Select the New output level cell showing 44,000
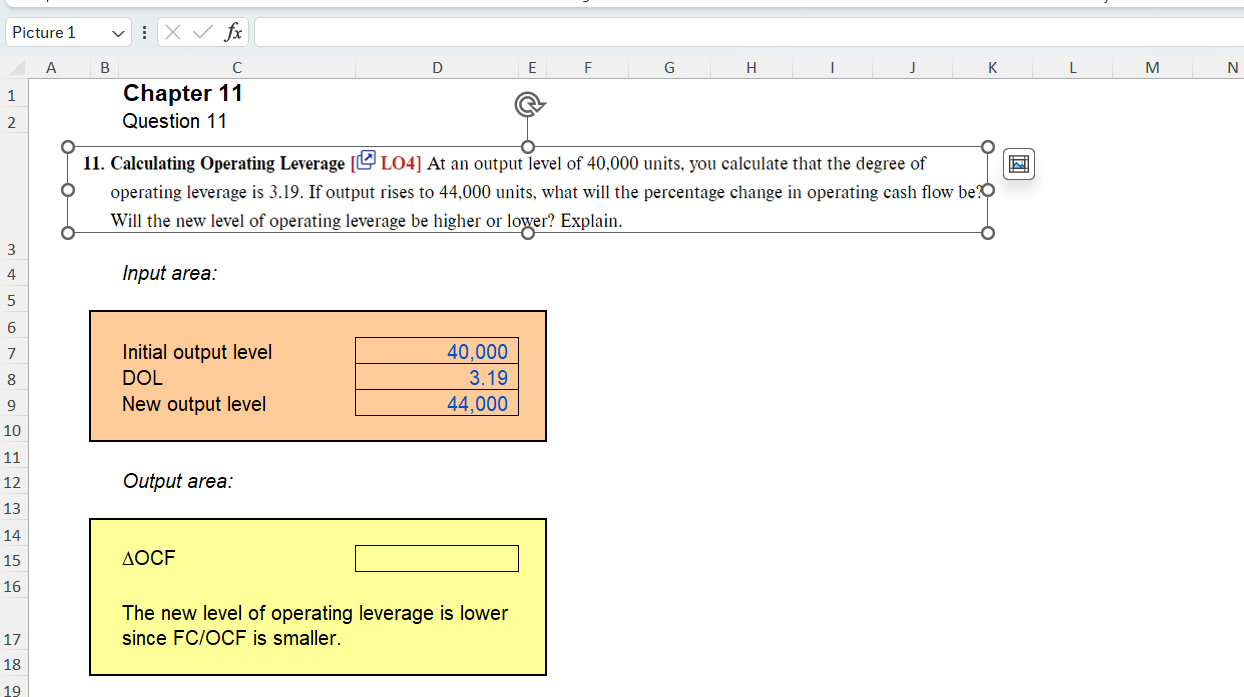1244x697 pixels. click(x=437, y=403)
